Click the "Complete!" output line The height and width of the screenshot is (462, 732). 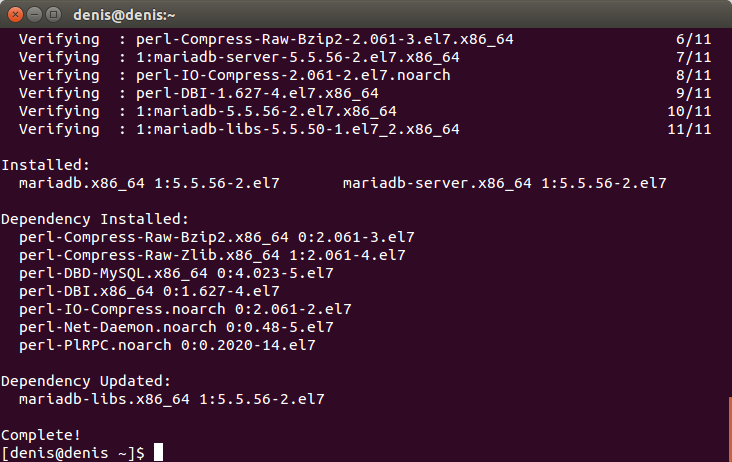coord(41,435)
